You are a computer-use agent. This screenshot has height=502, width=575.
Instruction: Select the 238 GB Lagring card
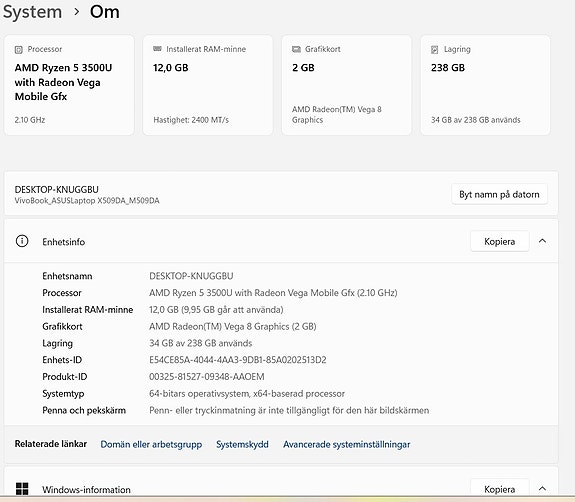point(486,85)
